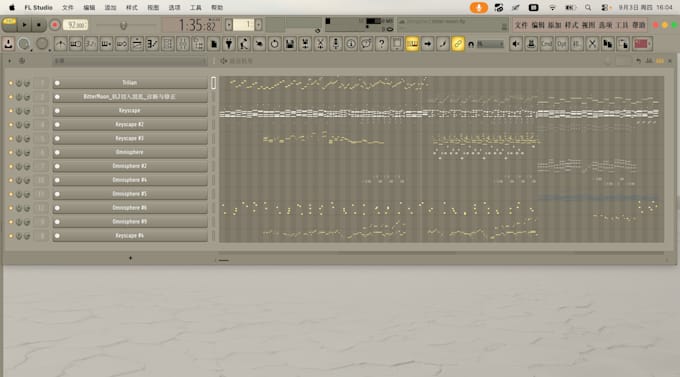Click the speech bubble icon in toolbar
Viewport: 680px width, 377px height.
[366, 44]
